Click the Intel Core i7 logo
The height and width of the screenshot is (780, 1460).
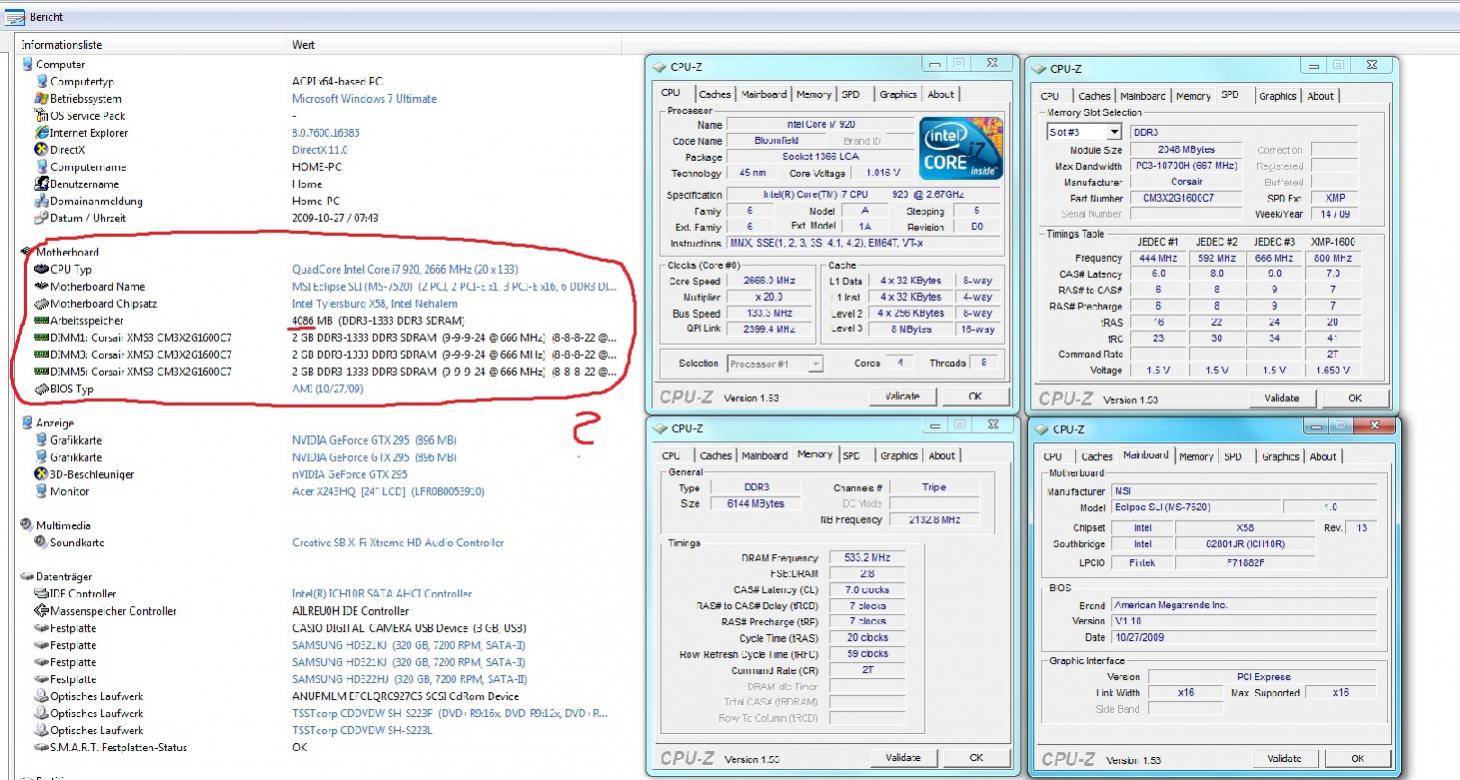coord(960,150)
